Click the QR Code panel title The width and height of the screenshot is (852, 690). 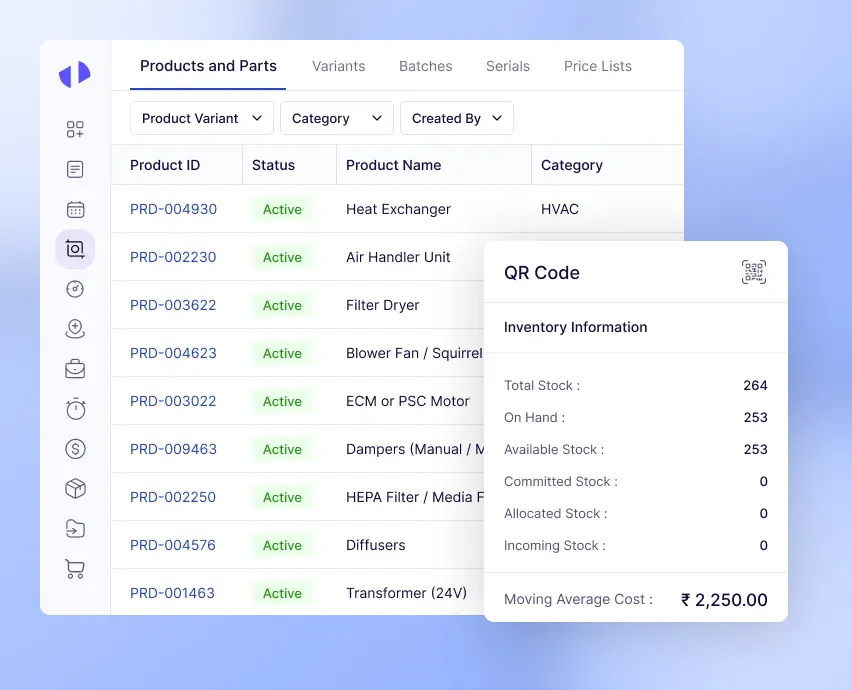[542, 273]
